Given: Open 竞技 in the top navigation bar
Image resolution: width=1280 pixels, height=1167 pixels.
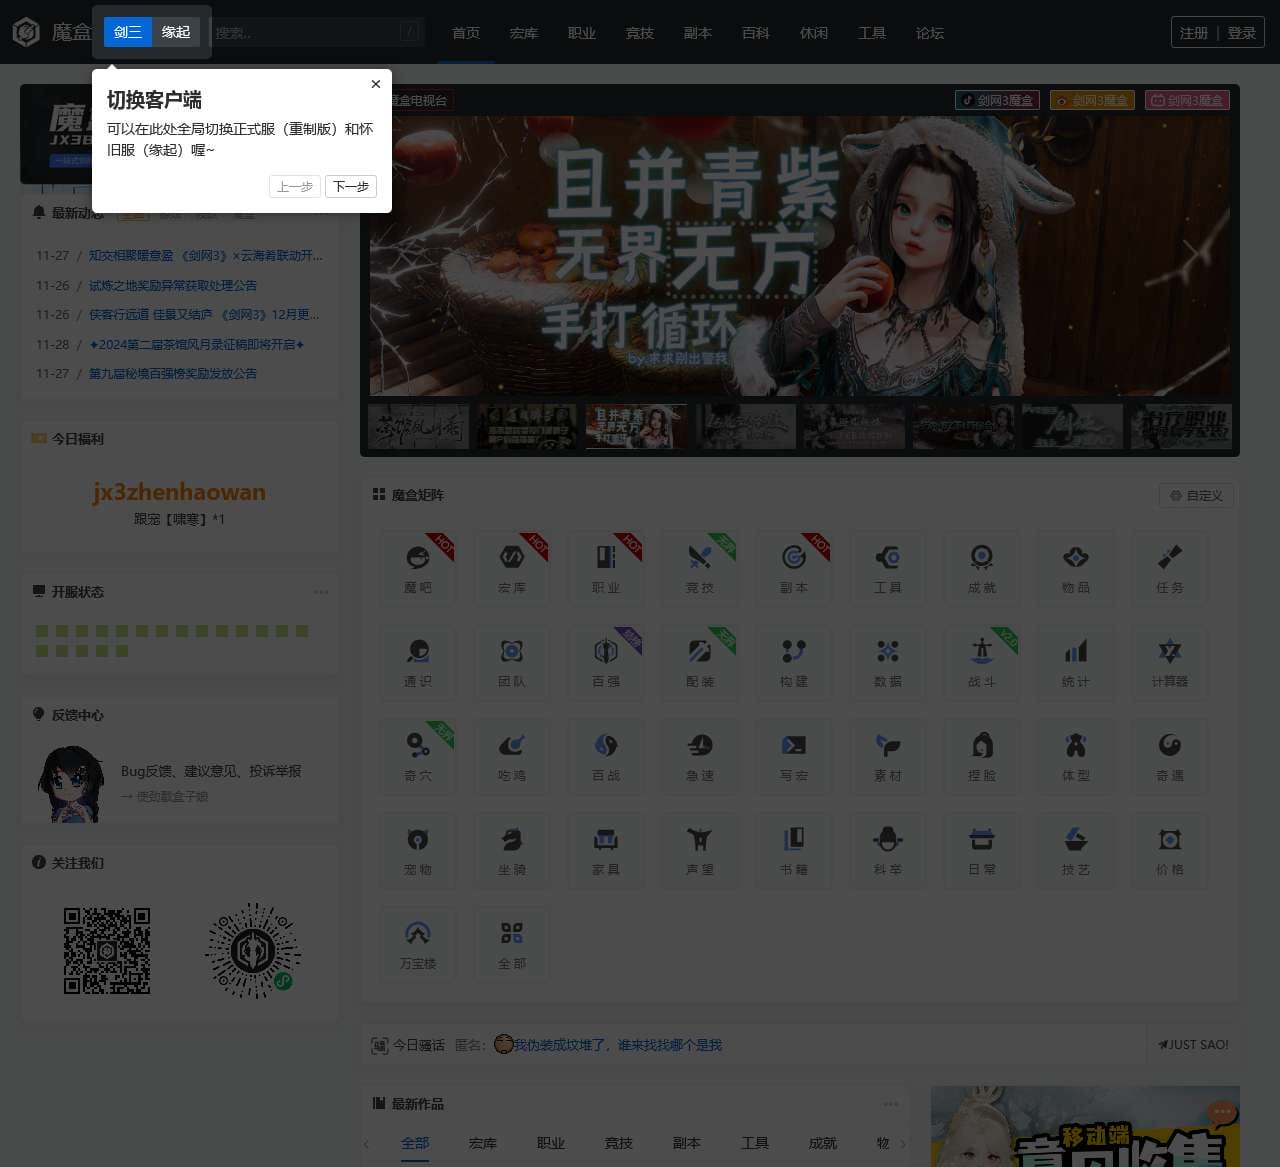Looking at the screenshot, I should (640, 33).
